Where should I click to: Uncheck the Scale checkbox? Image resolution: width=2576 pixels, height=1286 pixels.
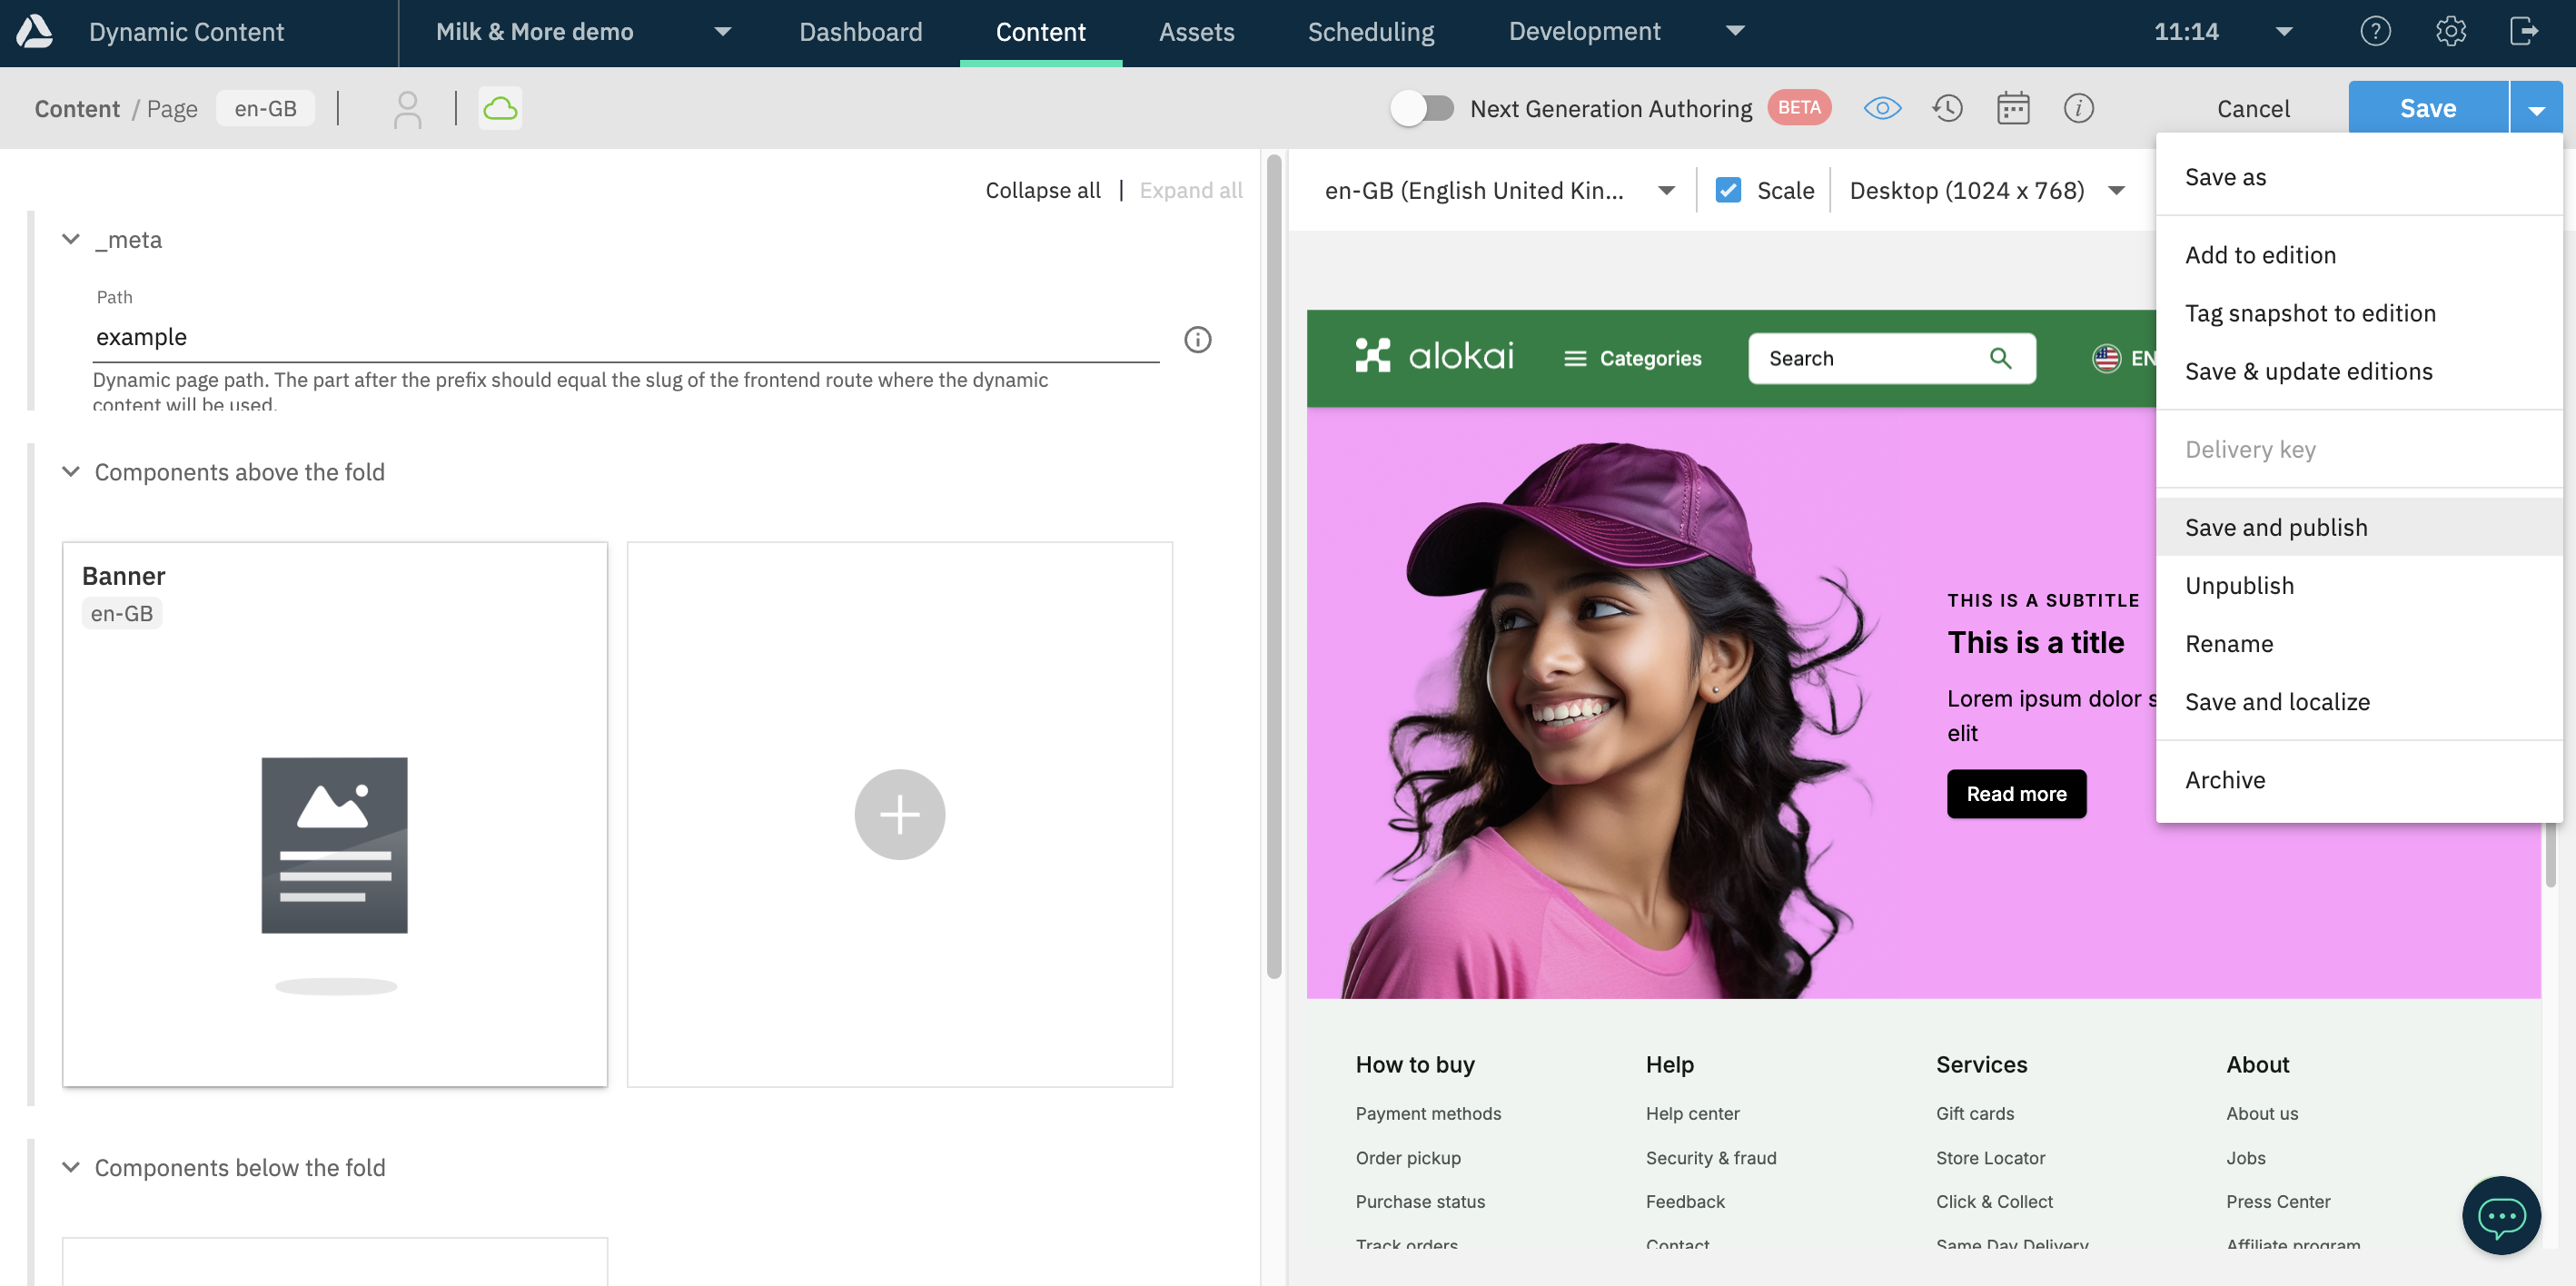coord(1728,190)
